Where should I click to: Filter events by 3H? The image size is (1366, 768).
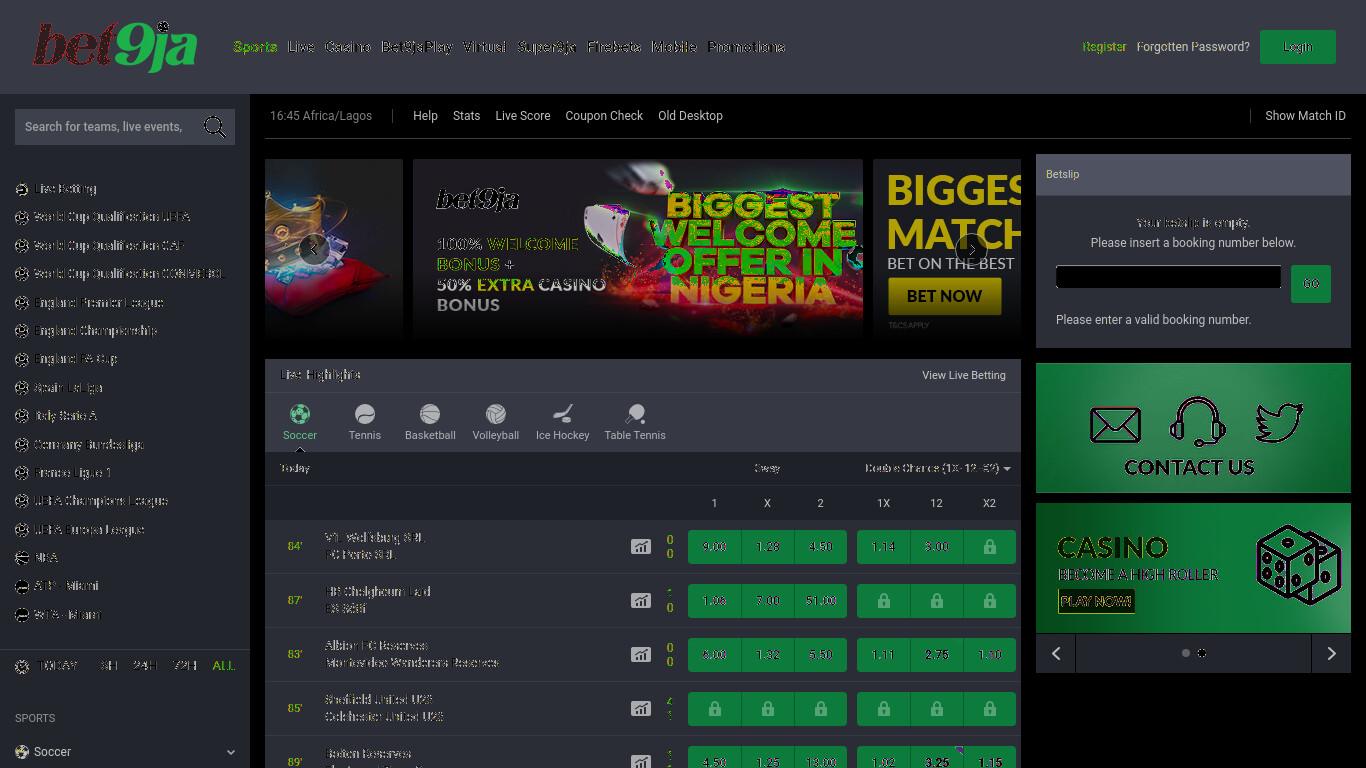point(108,666)
